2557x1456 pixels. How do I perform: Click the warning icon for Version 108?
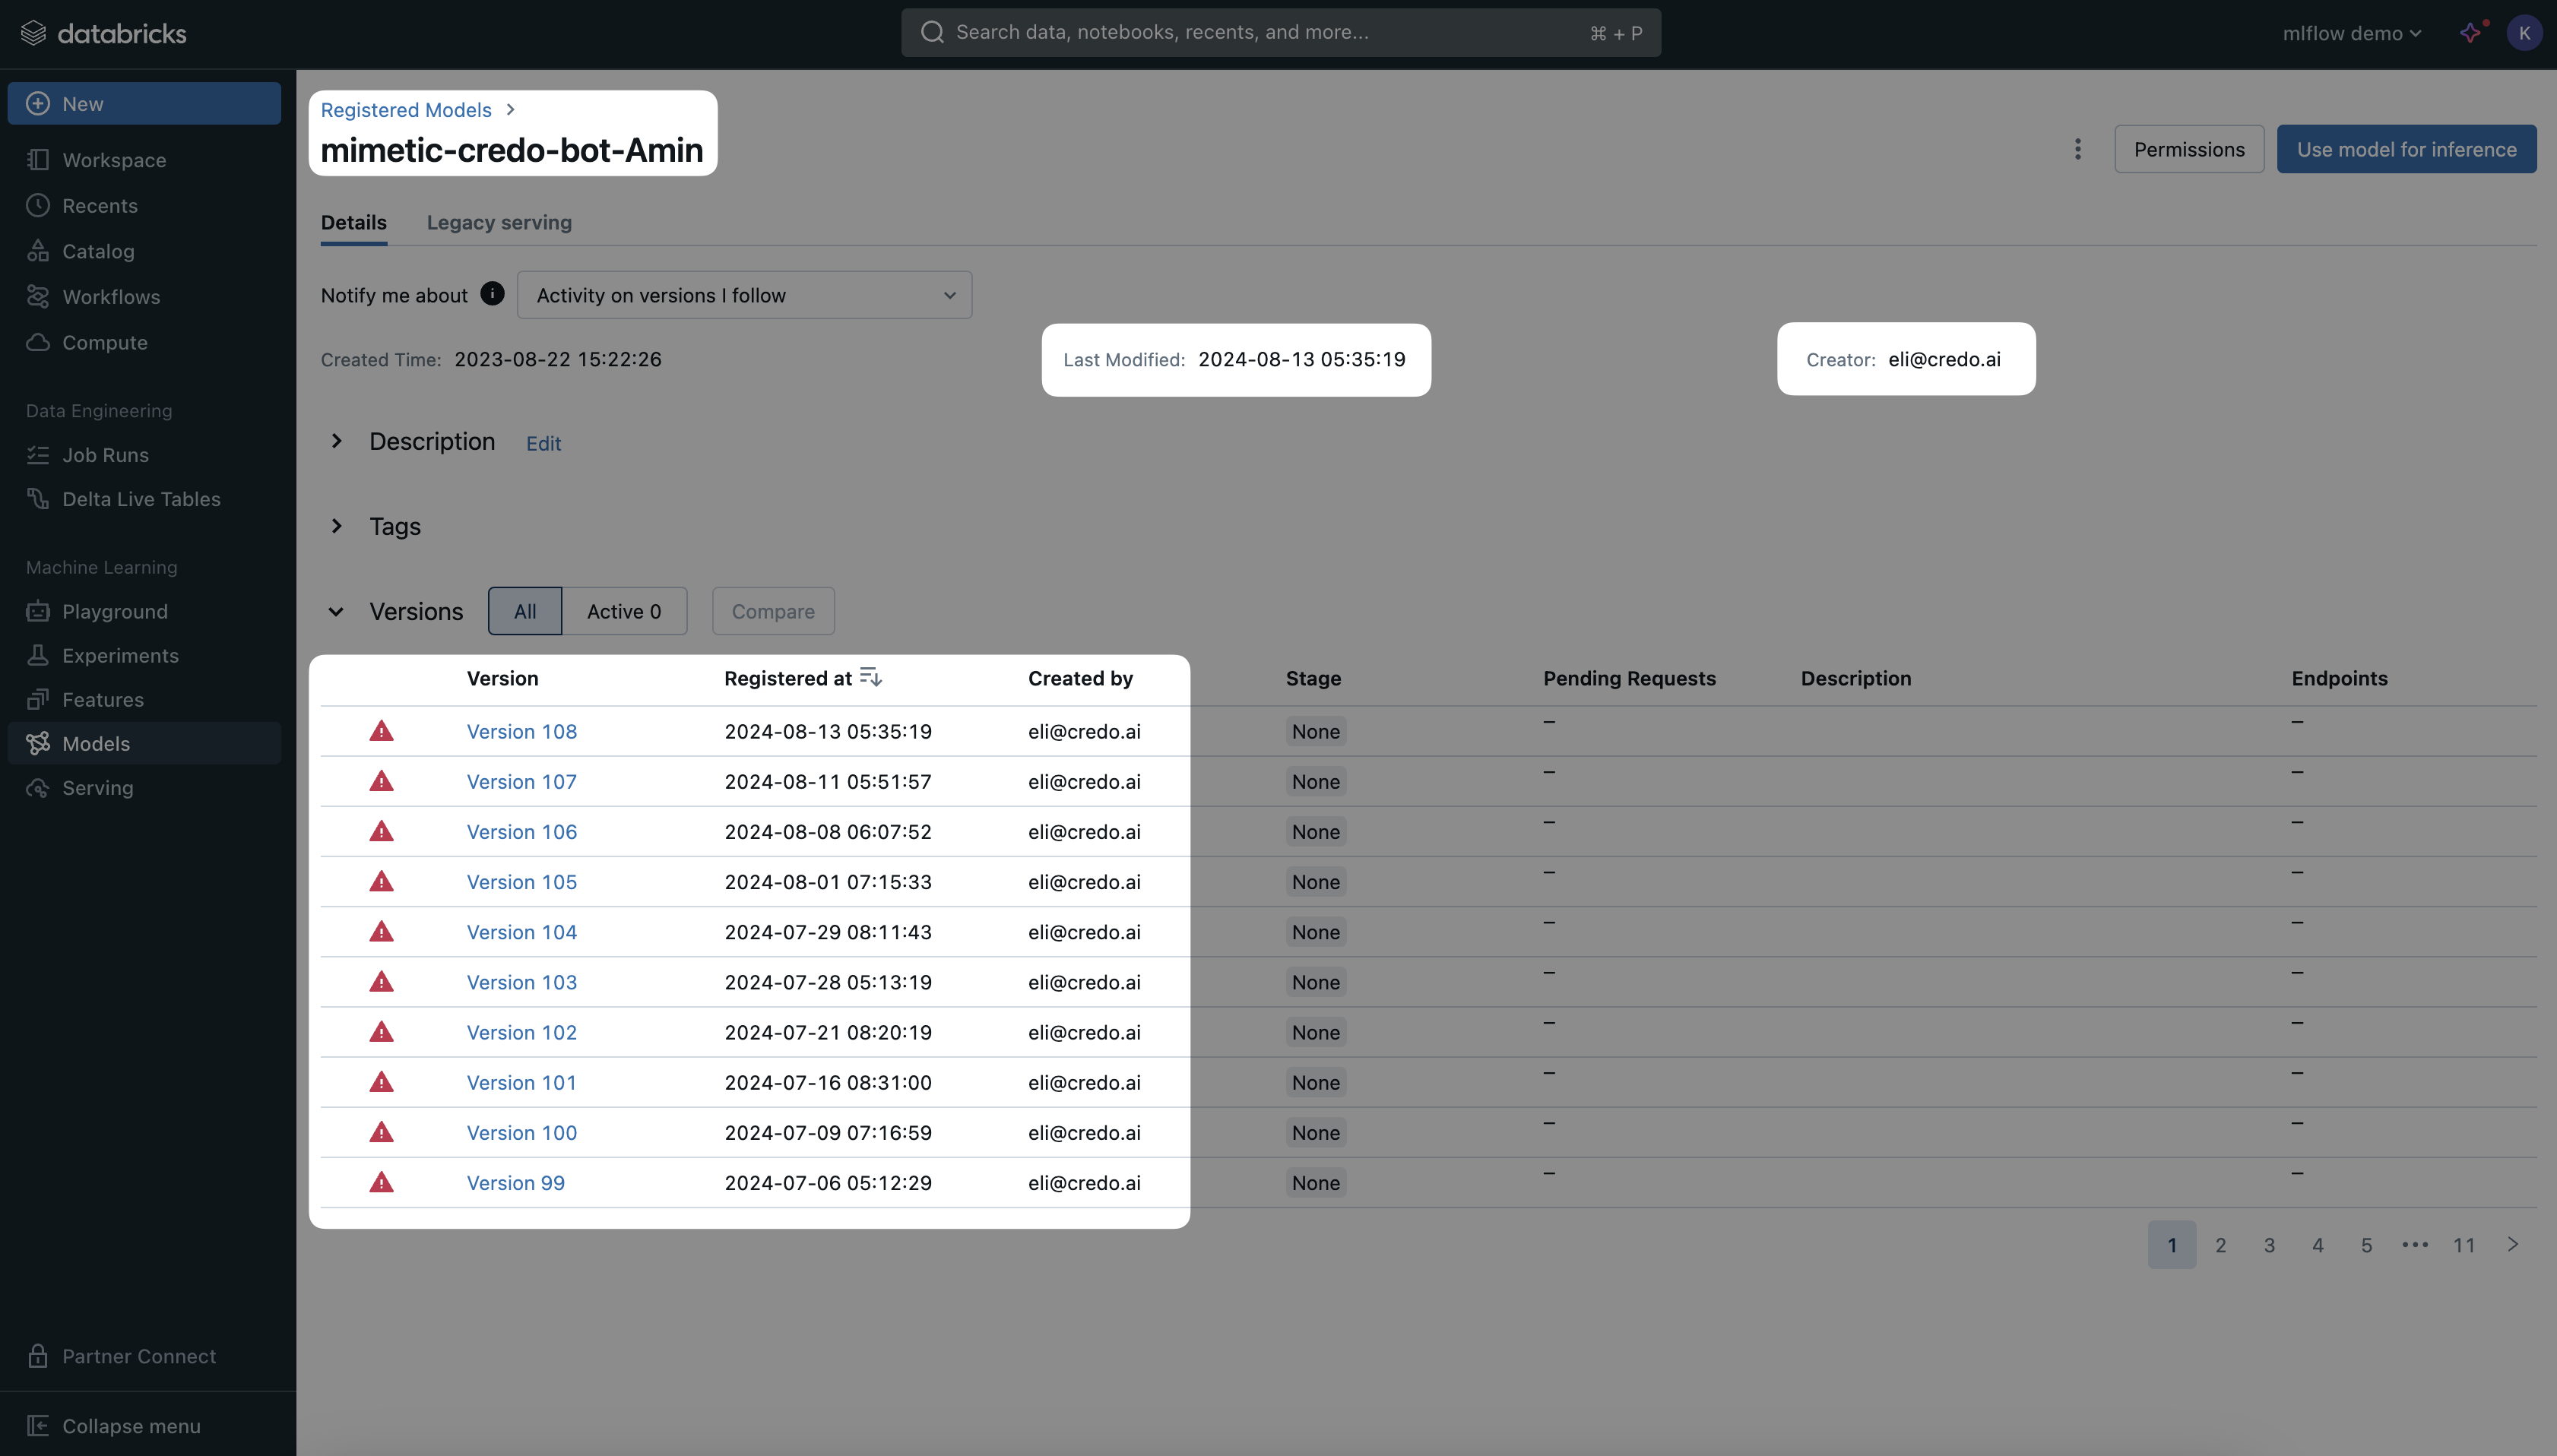pos(381,731)
